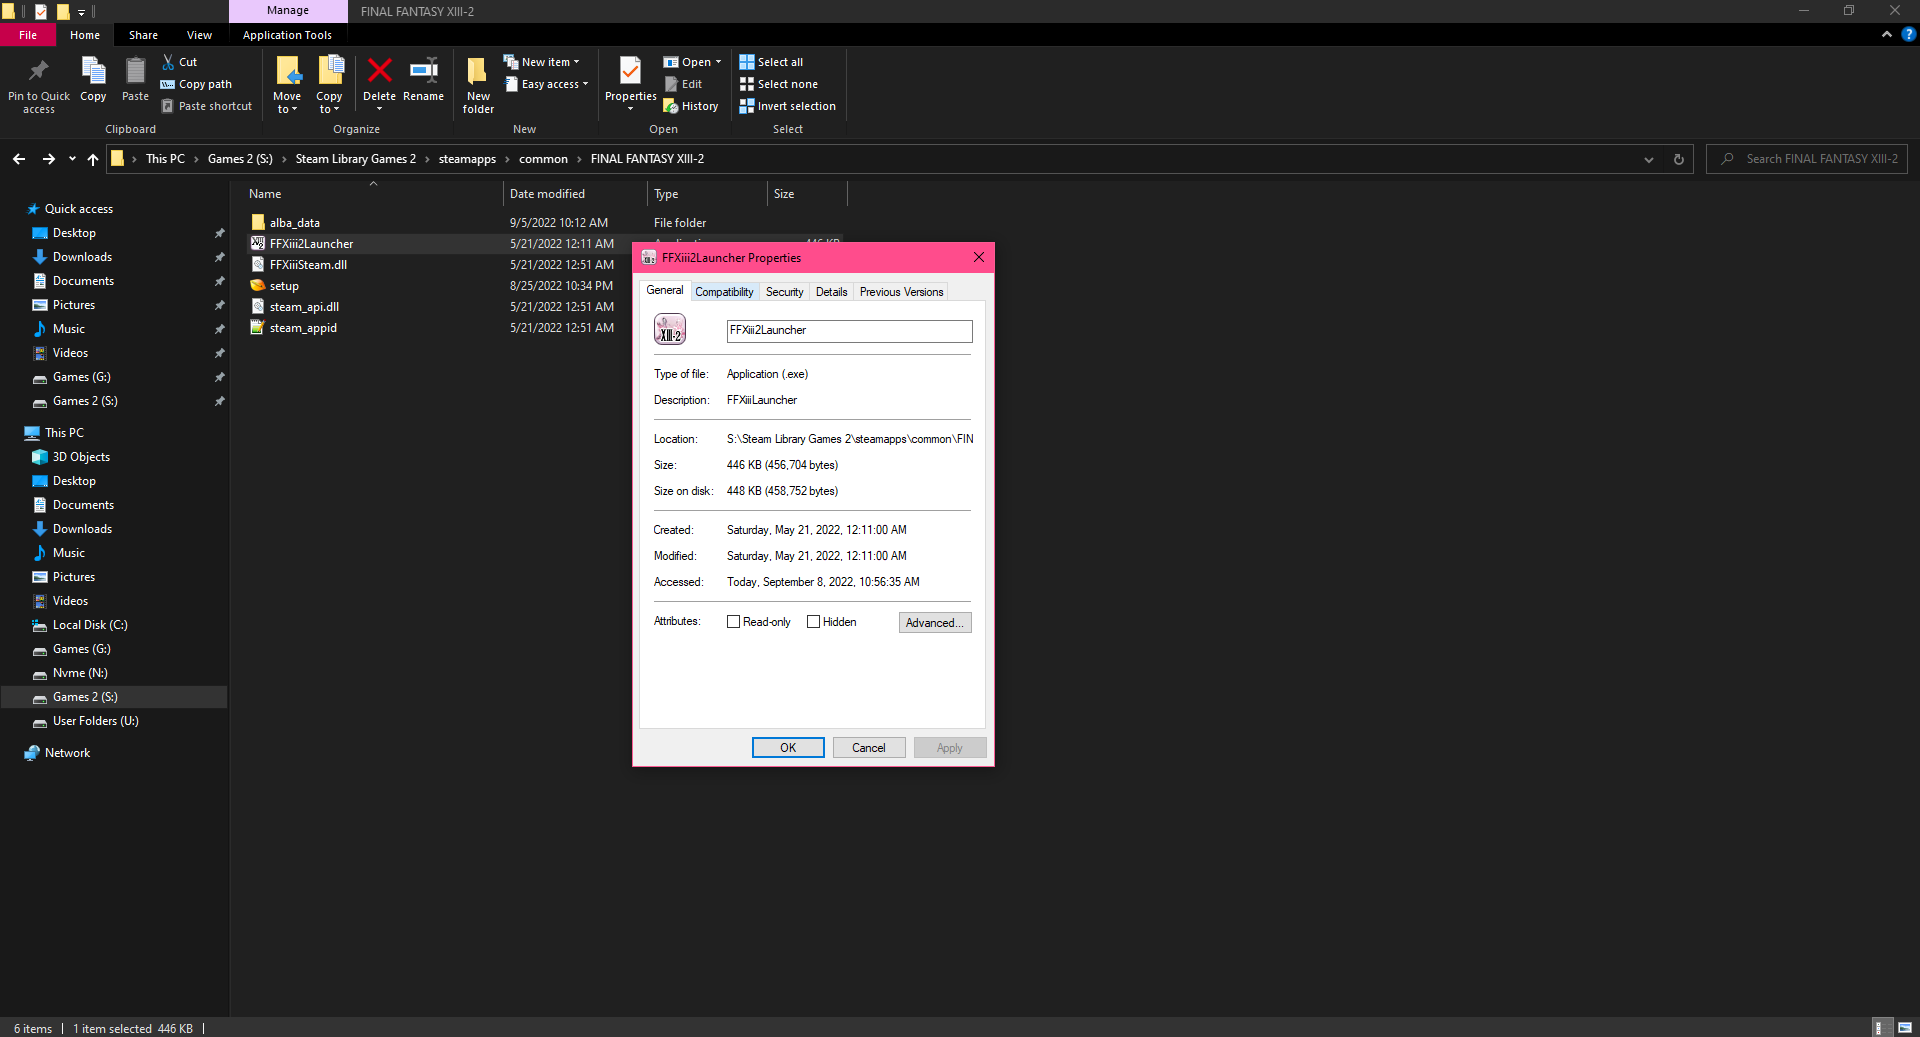Click the Search FINAL FANTASY XIII-2 box
Image resolution: width=1920 pixels, height=1037 pixels.
pyautogui.click(x=1808, y=159)
